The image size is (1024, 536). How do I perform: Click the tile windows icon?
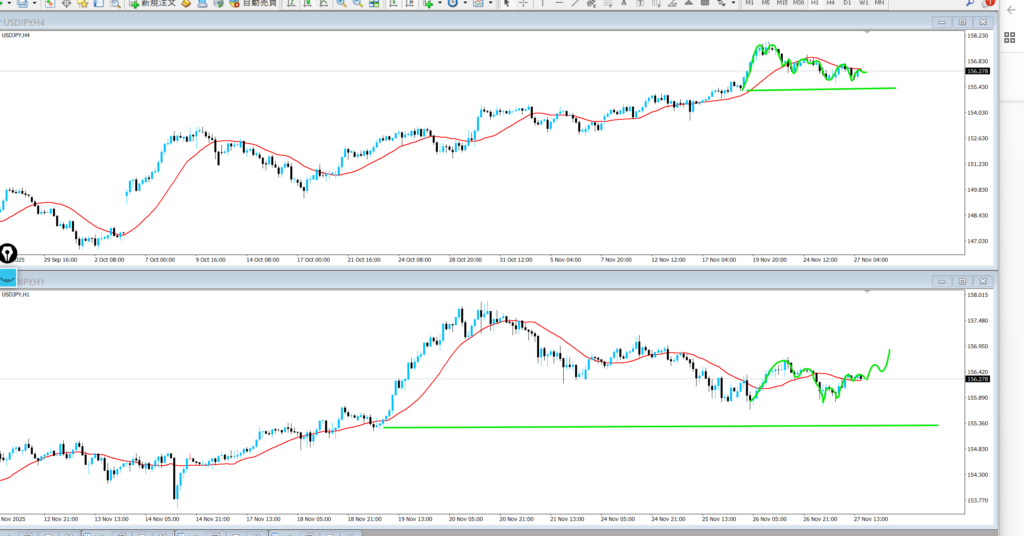click(373, 4)
